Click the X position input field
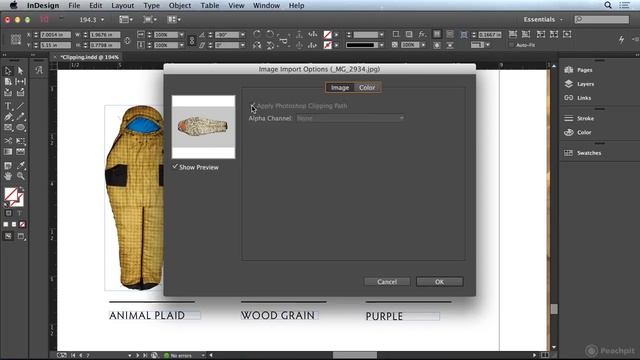This screenshot has width=640, height=360. pyautogui.click(x=56, y=35)
